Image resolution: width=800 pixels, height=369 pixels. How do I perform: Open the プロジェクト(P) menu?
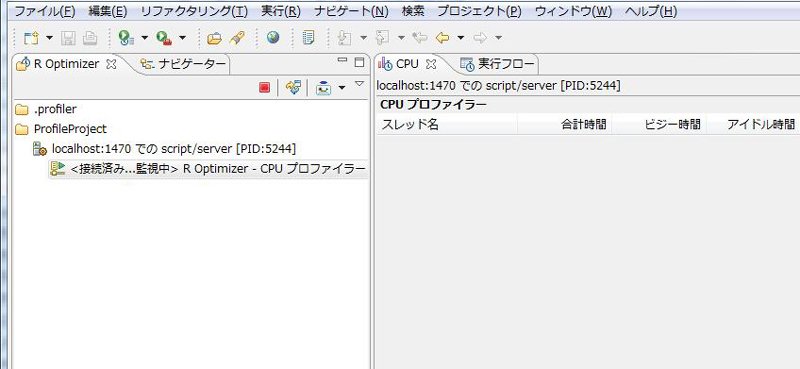[x=480, y=11]
